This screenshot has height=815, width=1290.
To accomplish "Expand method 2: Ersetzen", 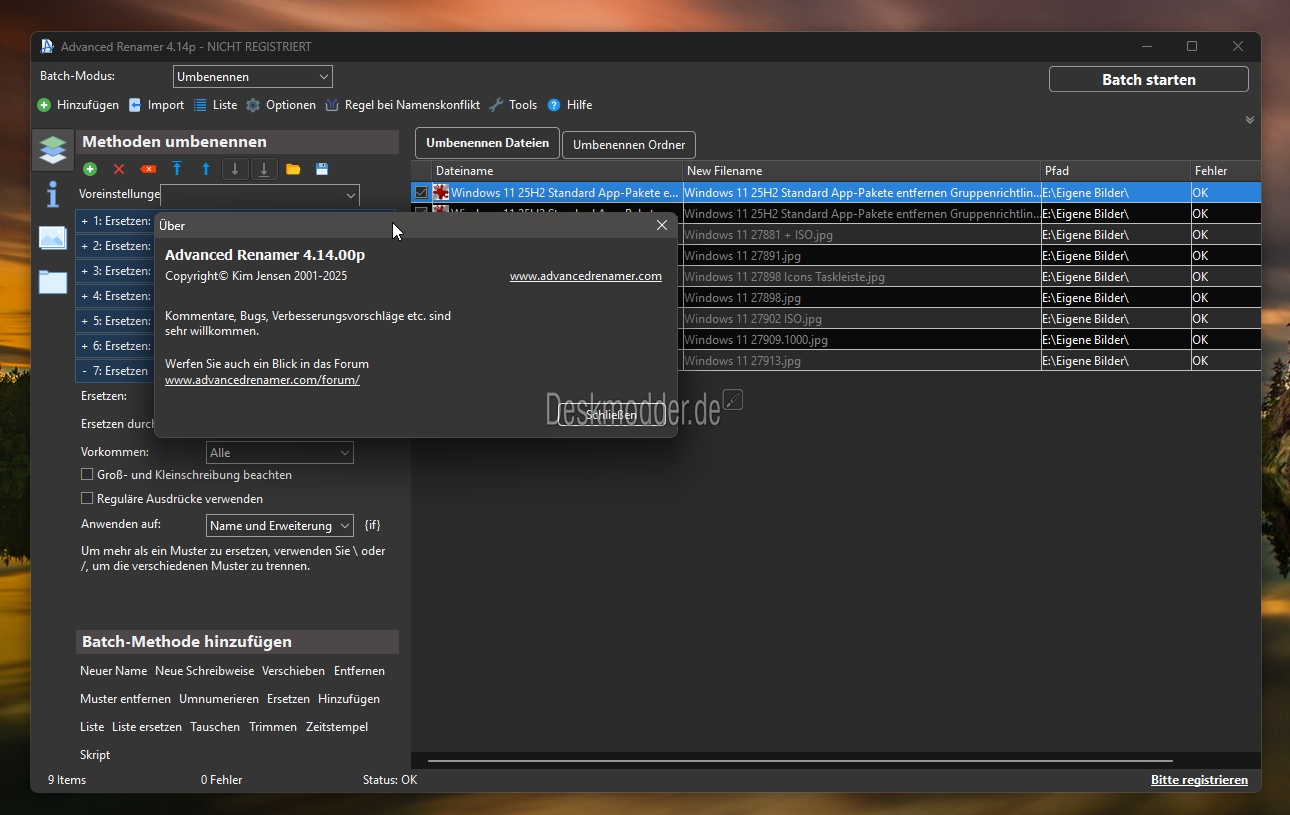I will [x=85, y=246].
